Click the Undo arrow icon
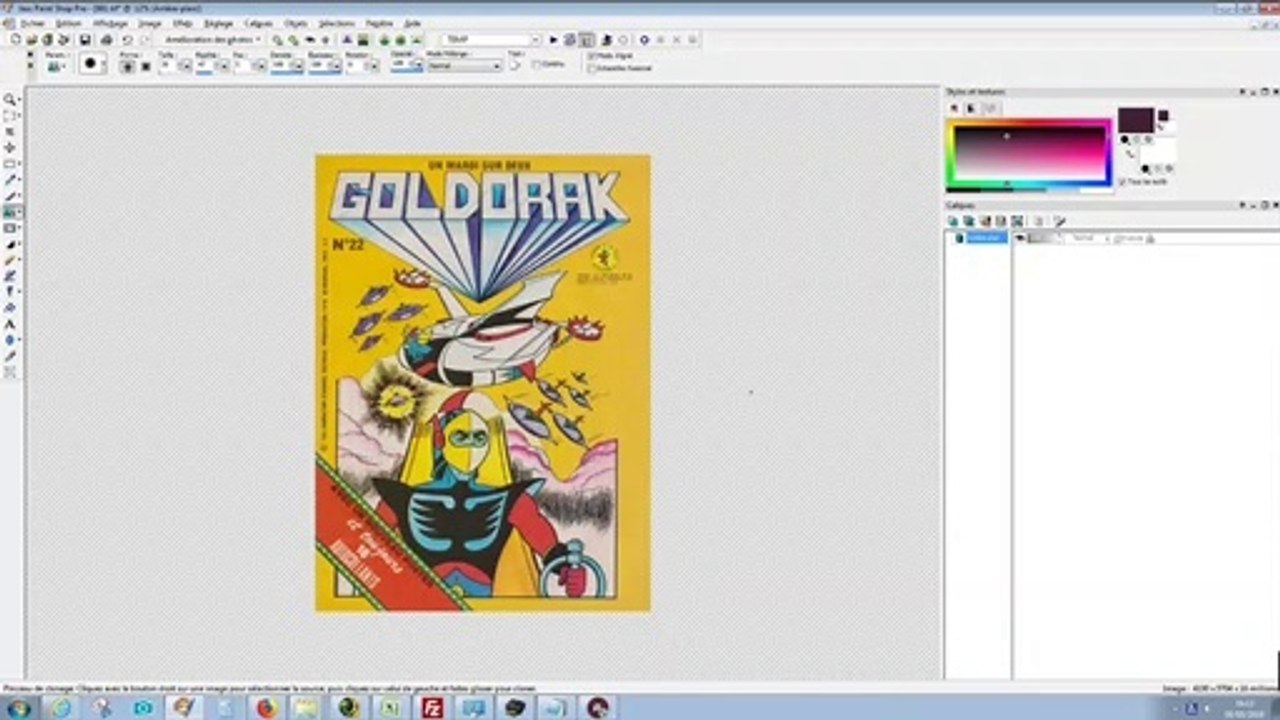This screenshot has width=1280, height=720. coord(127,39)
